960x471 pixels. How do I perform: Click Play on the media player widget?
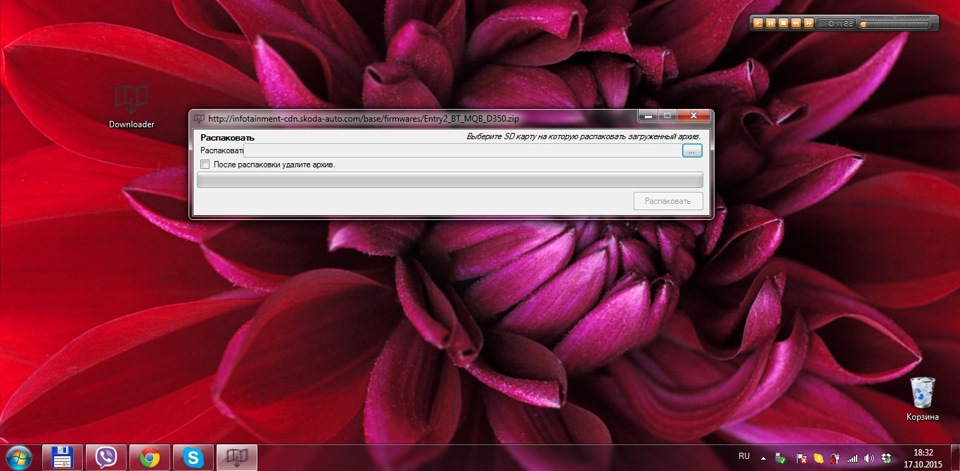(758, 23)
